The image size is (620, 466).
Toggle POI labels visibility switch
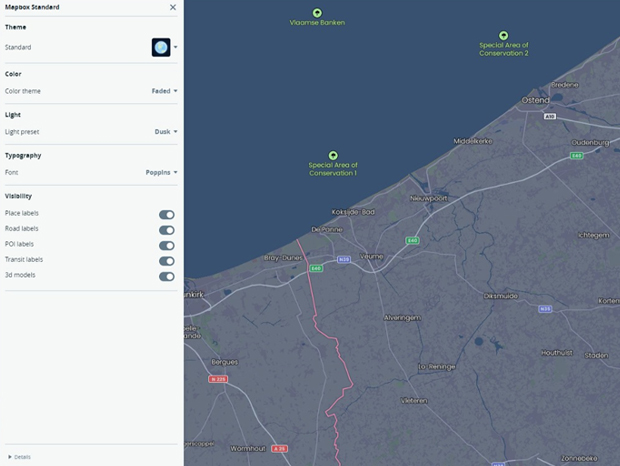[x=167, y=245]
